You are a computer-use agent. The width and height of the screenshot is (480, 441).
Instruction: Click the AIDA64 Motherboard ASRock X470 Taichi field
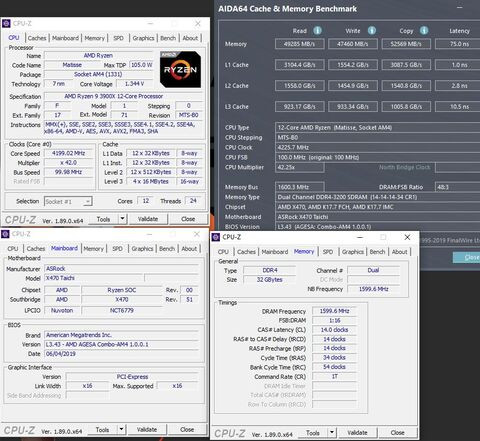pos(377,217)
